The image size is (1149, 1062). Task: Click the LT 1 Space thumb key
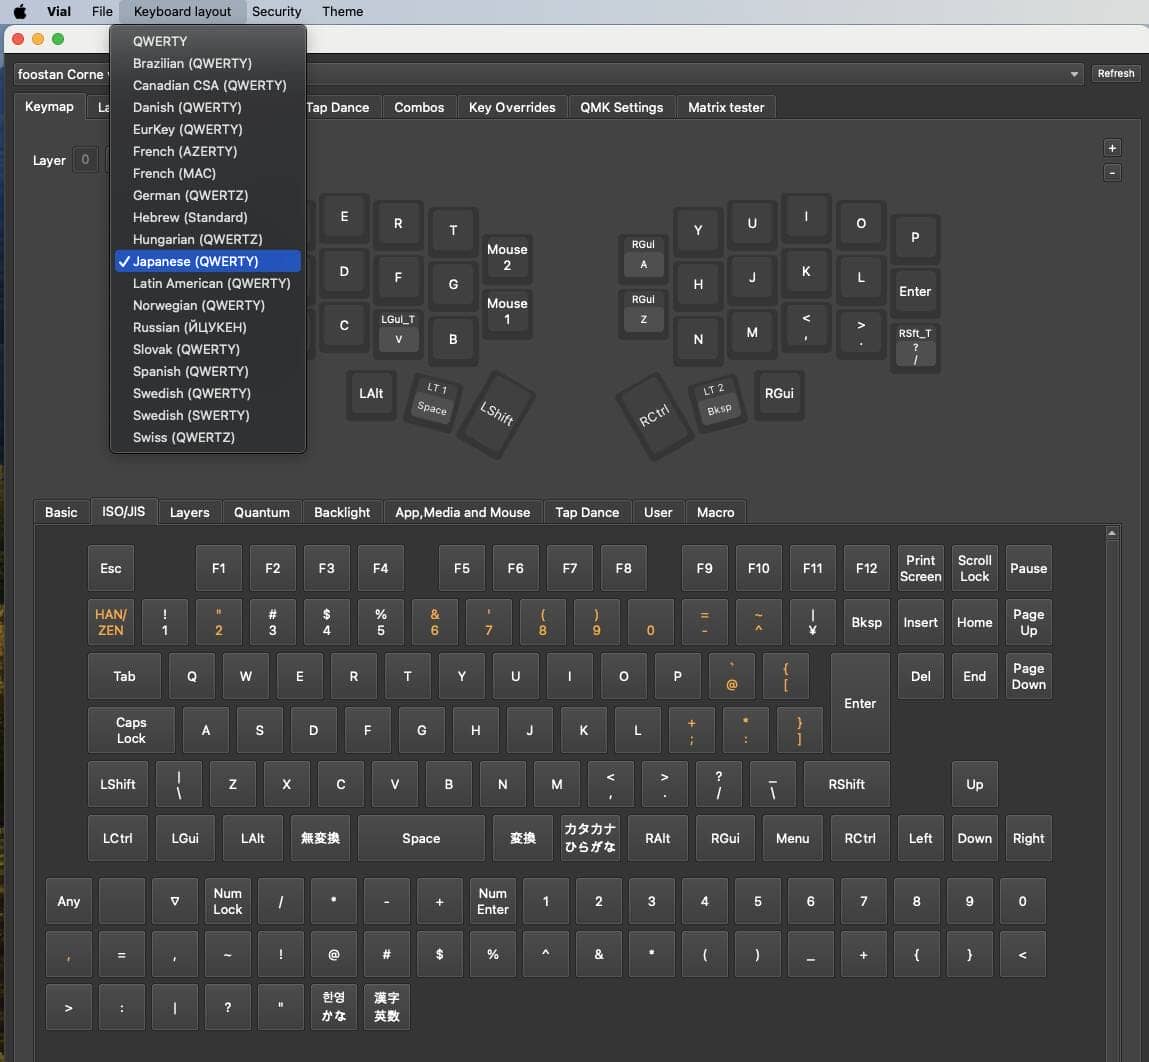(432, 400)
